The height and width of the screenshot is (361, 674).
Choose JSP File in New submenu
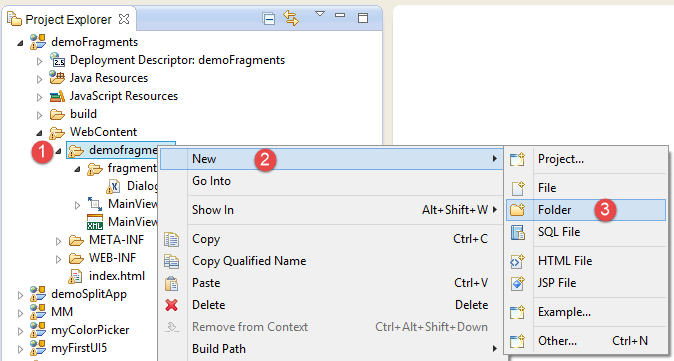[x=586, y=282]
